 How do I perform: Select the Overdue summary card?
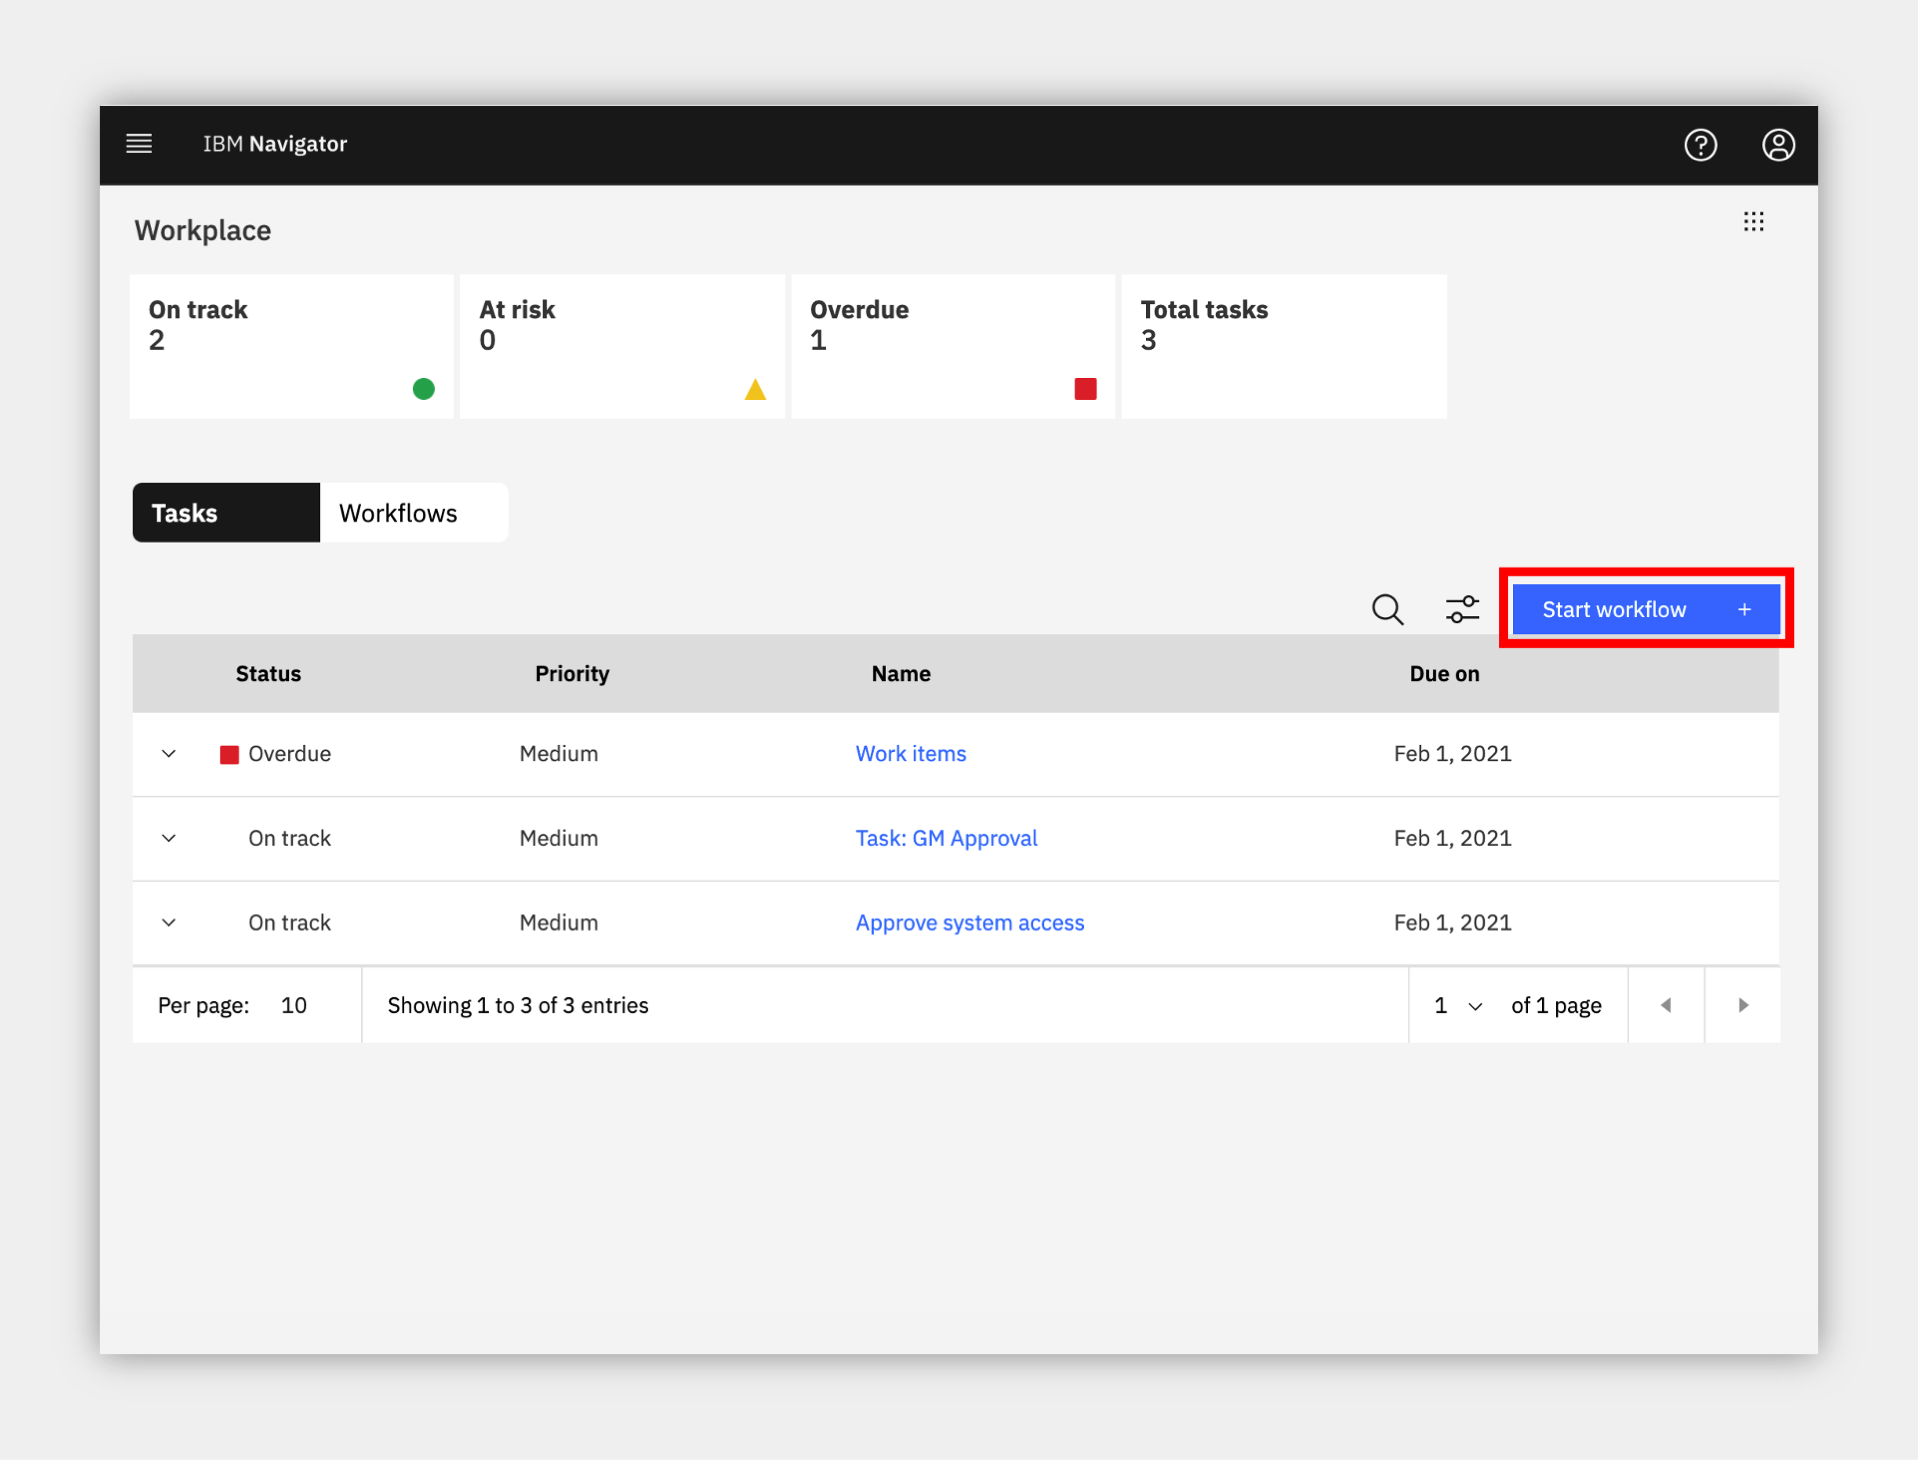tap(953, 346)
